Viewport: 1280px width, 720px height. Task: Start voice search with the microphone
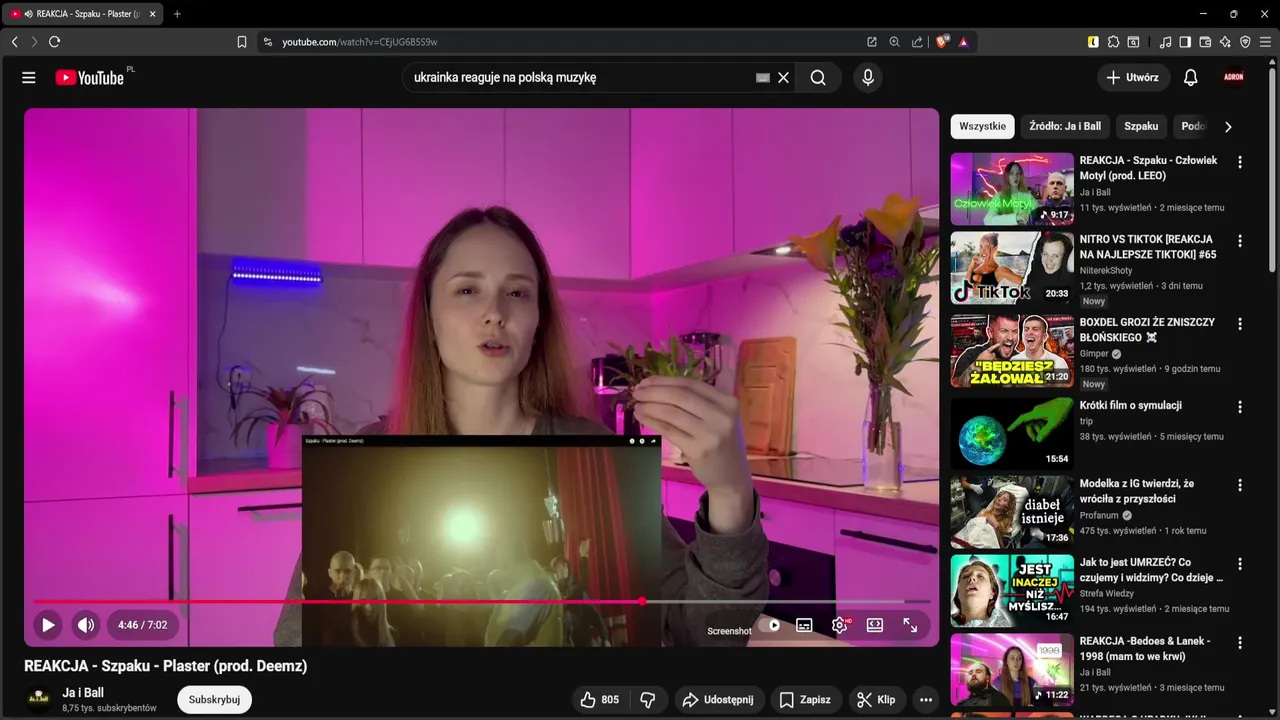point(868,77)
